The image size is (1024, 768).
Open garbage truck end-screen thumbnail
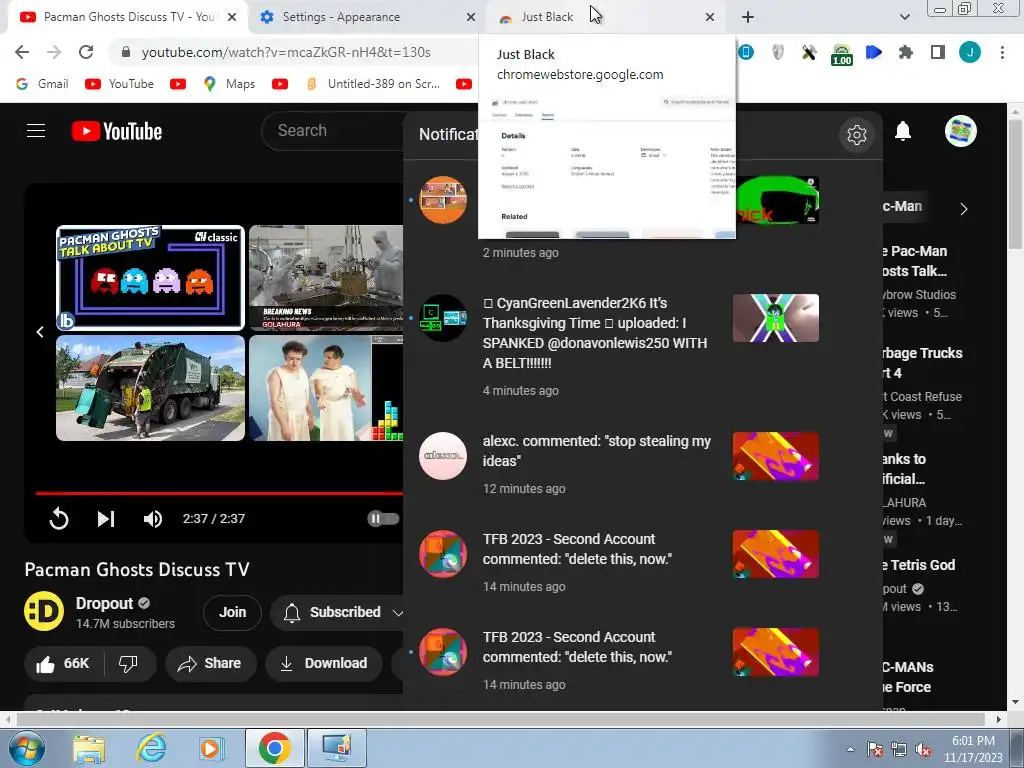click(150, 388)
